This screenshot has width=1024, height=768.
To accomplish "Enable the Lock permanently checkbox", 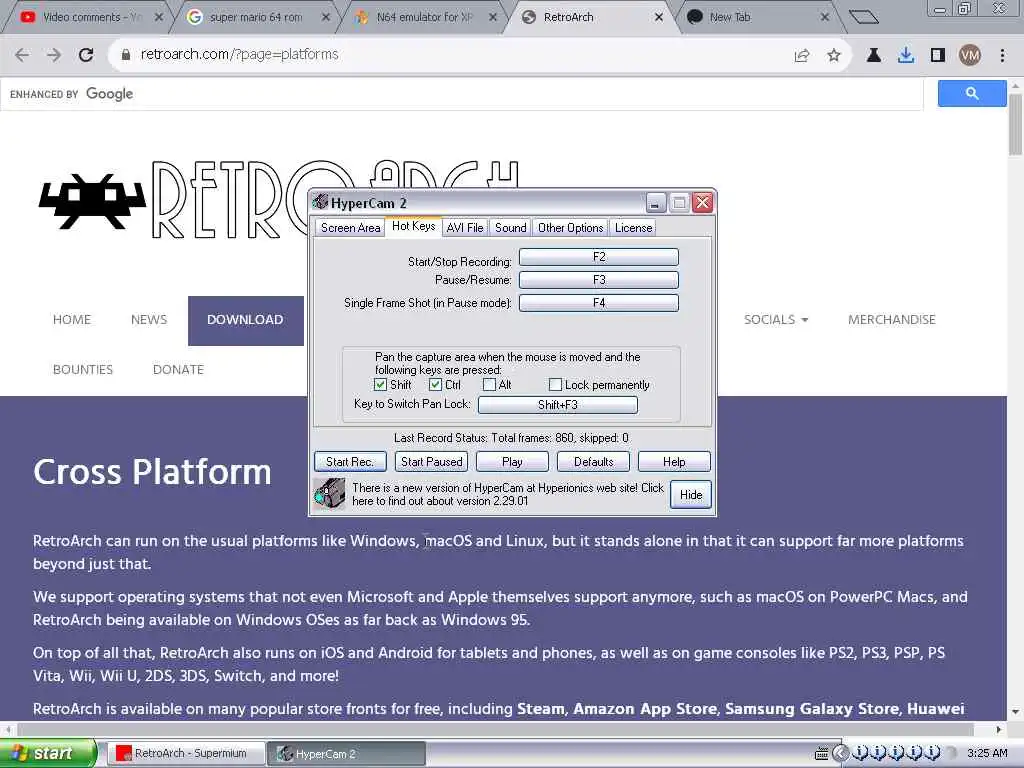I will click(555, 385).
